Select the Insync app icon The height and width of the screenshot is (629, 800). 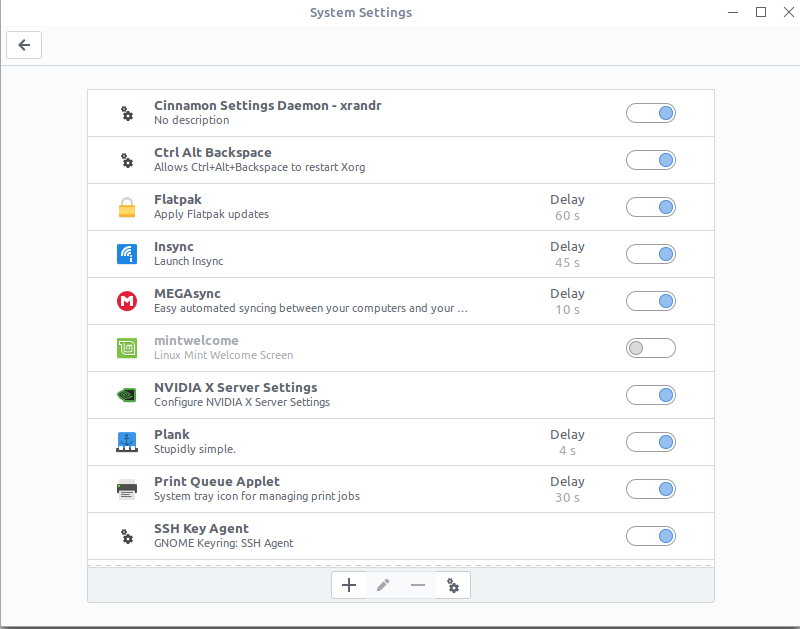pos(127,254)
